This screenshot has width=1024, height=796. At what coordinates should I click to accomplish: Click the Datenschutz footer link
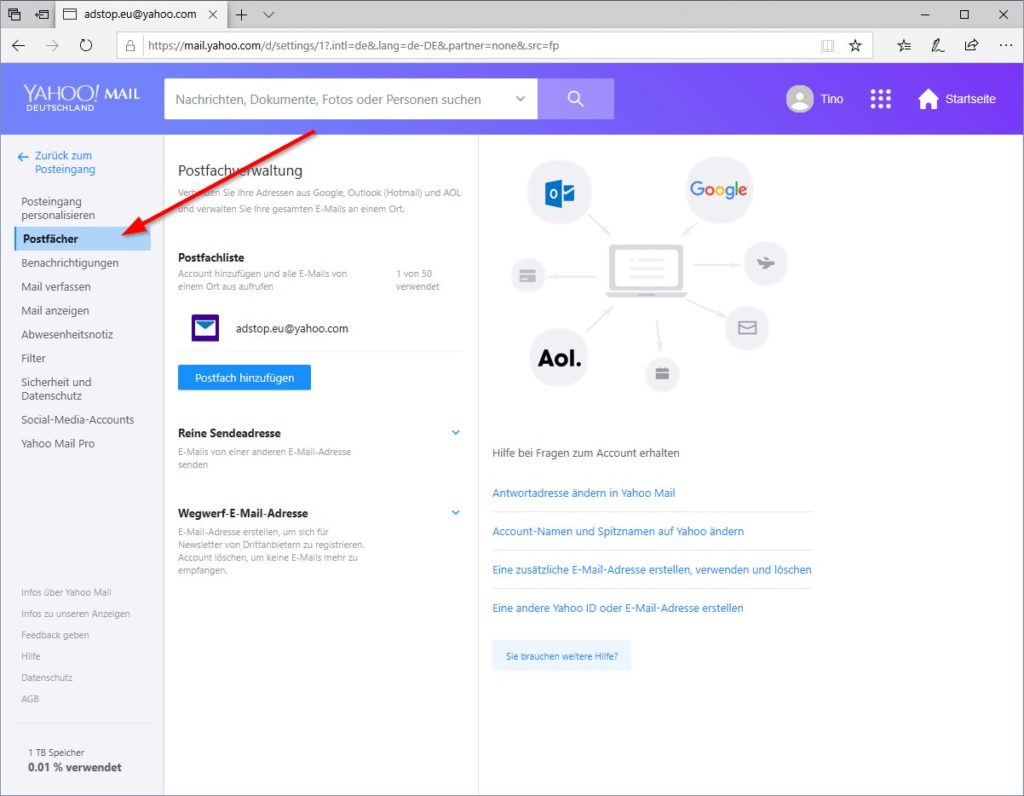[47, 678]
